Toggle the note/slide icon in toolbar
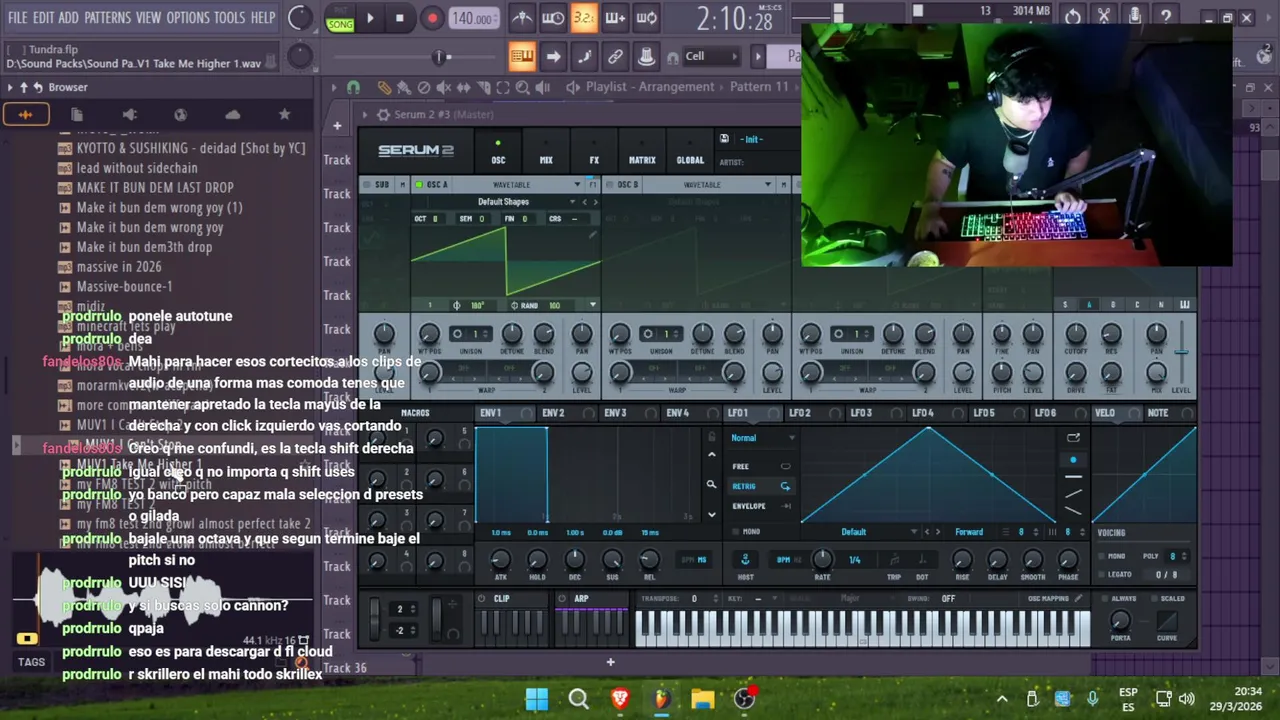Screen dimensions: 1280x720 pyautogui.click(x=584, y=56)
